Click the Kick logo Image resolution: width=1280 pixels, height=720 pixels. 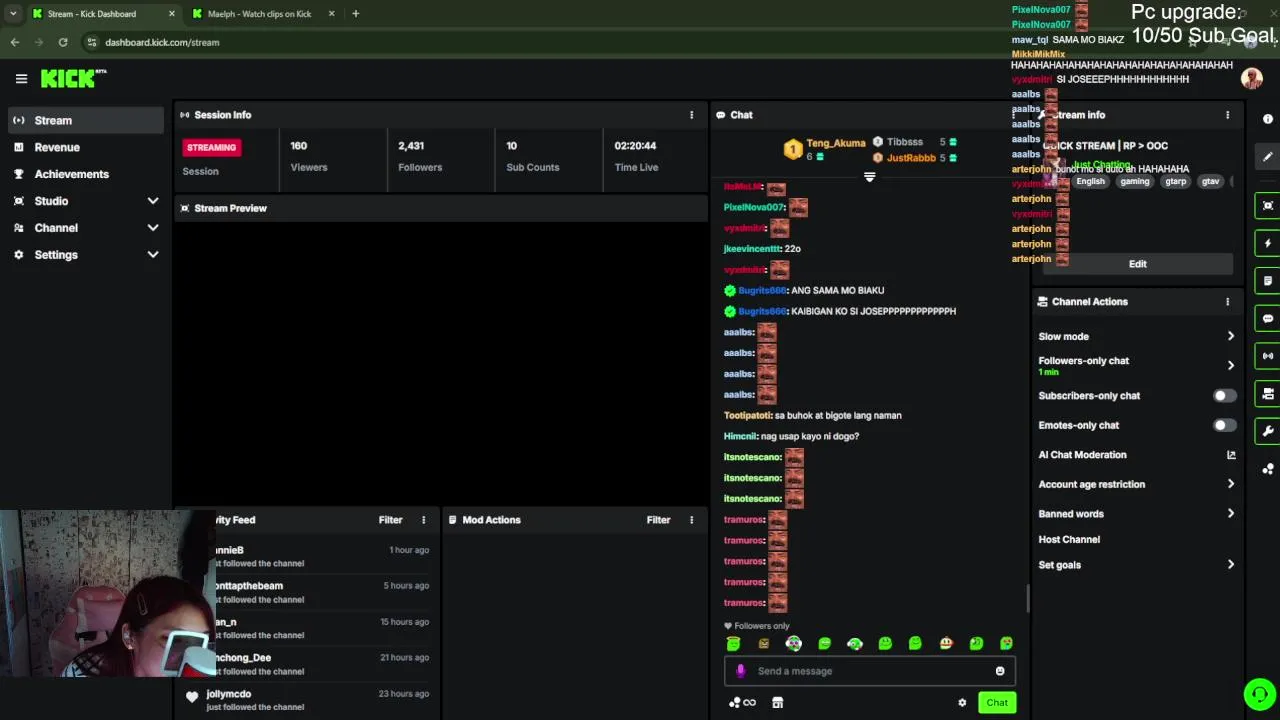pyautogui.click(x=73, y=78)
